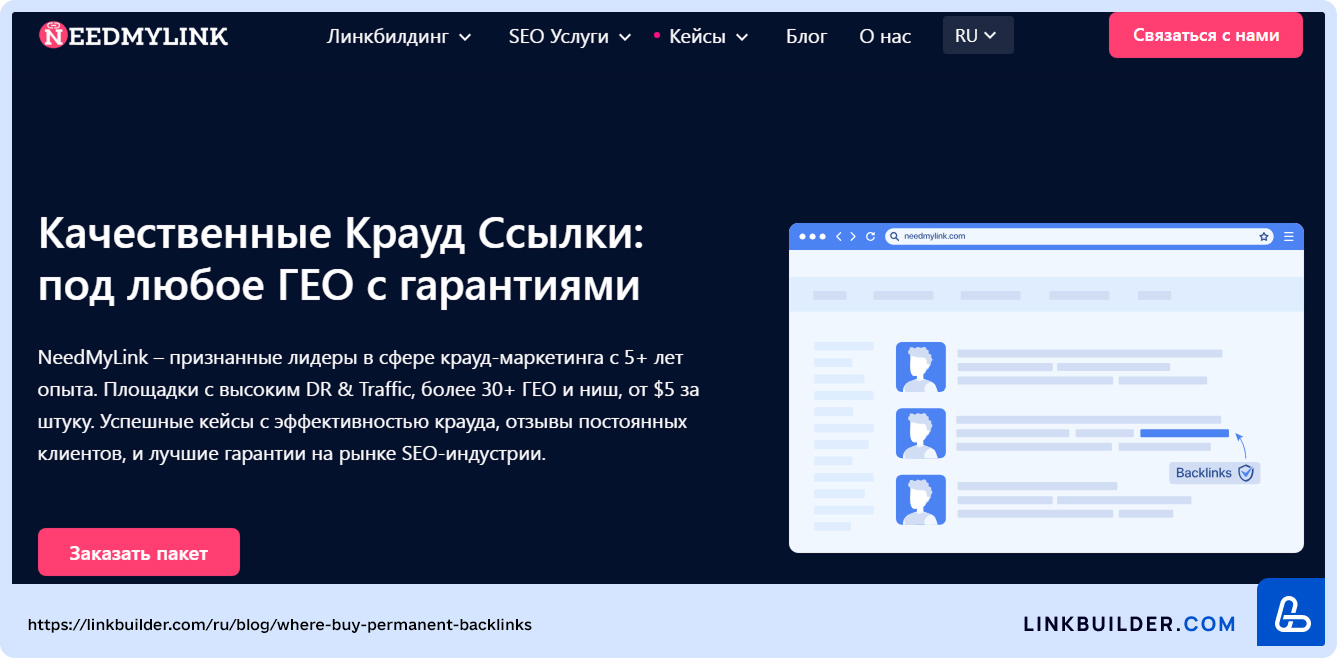Go to the Блог page
The height and width of the screenshot is (658, 1337).
point(807,37)
